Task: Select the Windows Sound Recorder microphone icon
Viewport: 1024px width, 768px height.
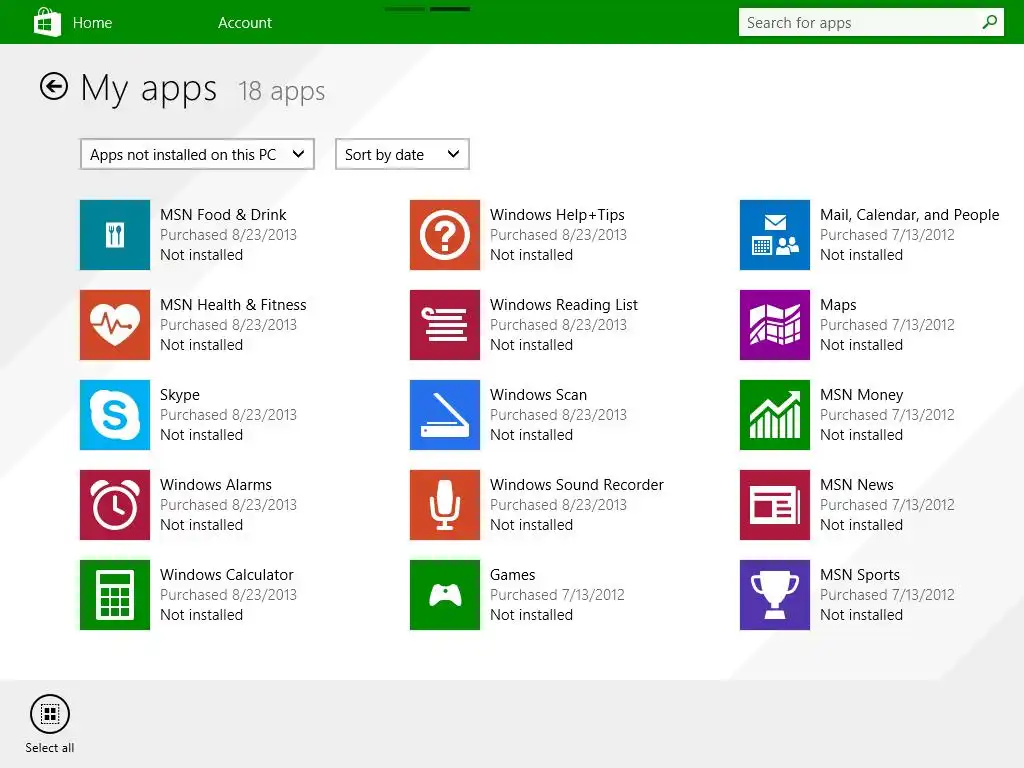Action: 445,505
